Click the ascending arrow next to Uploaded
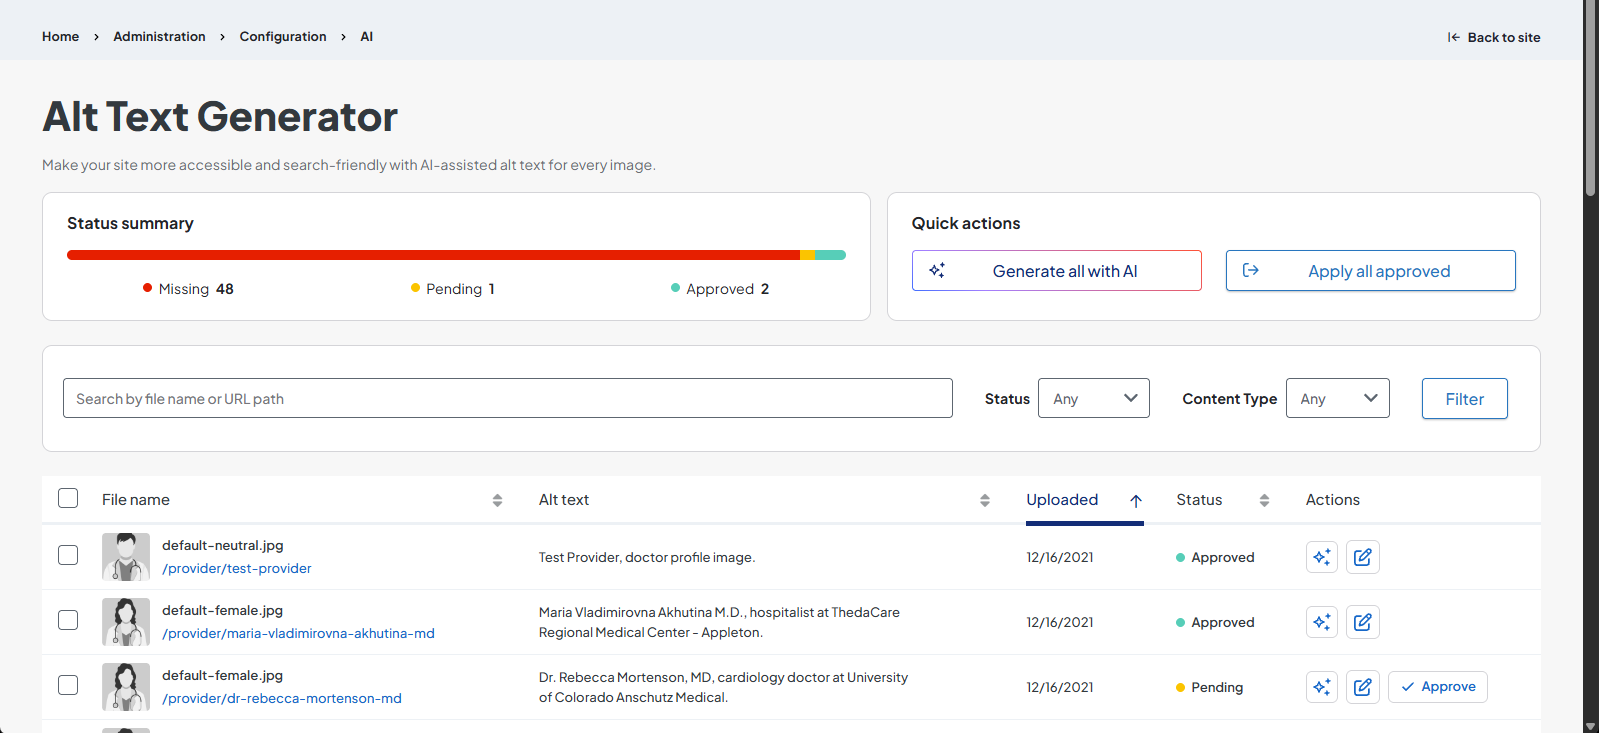Viewport: 1599px width, 733px height. pyautogui.click(x=1136, y=501)
